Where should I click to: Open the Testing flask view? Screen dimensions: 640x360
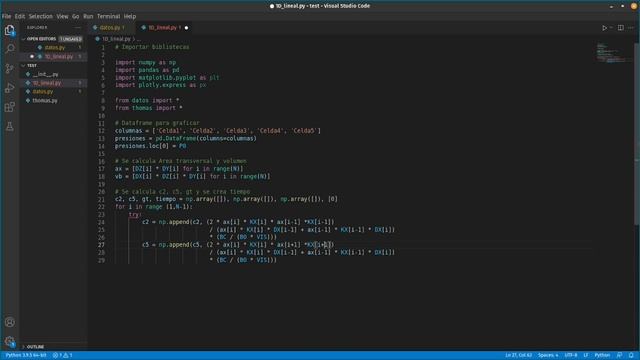pyautogui.click(x=9, y=127)
